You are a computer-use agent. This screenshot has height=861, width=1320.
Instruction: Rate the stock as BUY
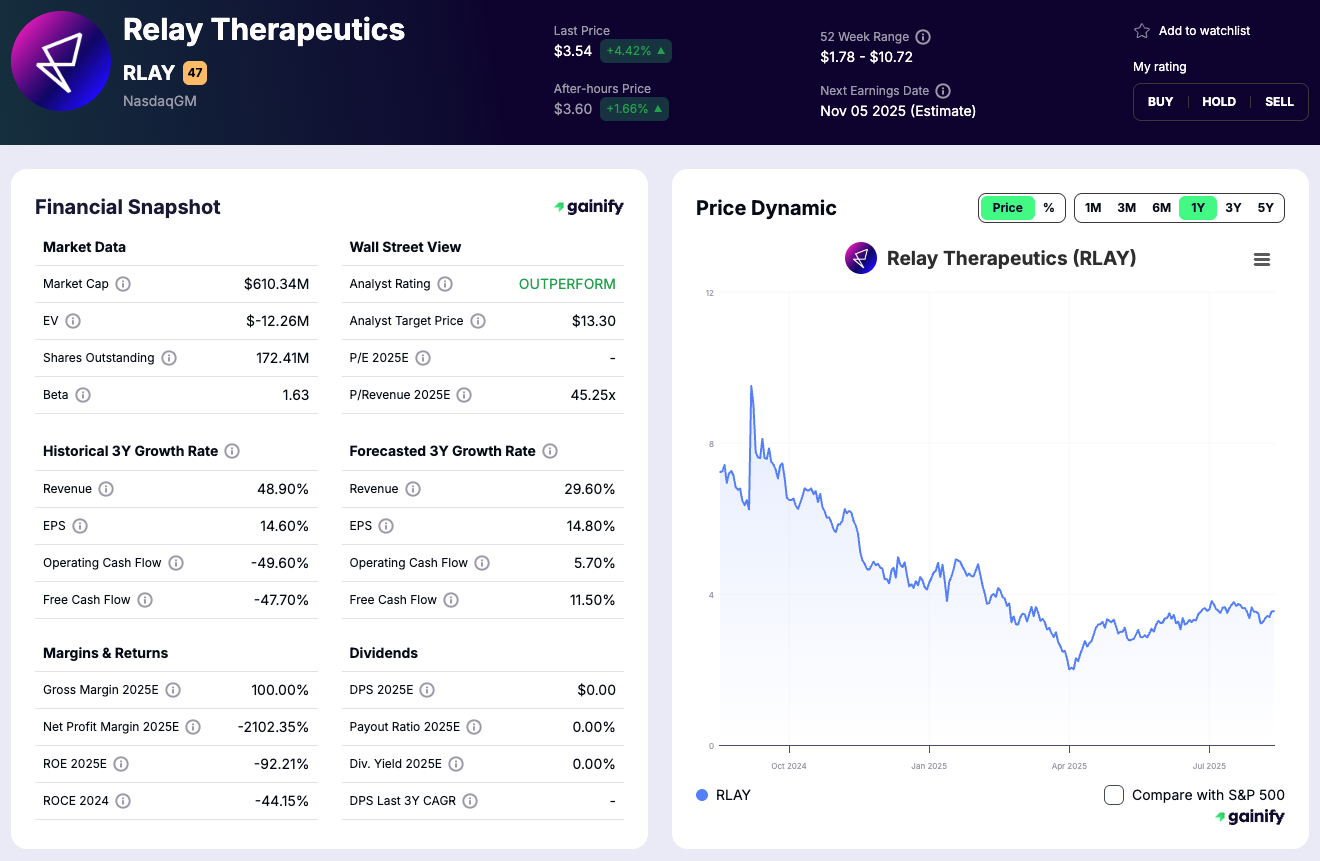point(1161,102)
